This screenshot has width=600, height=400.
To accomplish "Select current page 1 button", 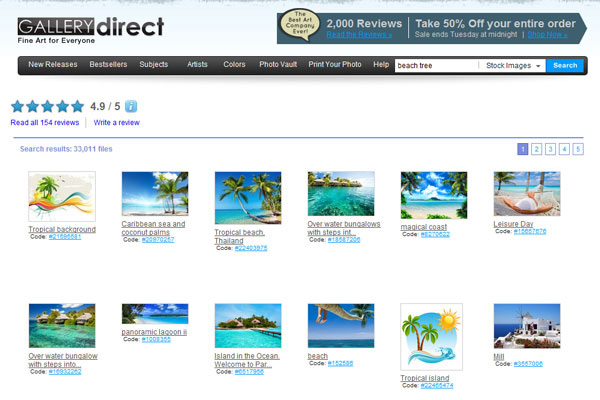I will (x=523, y=149).
